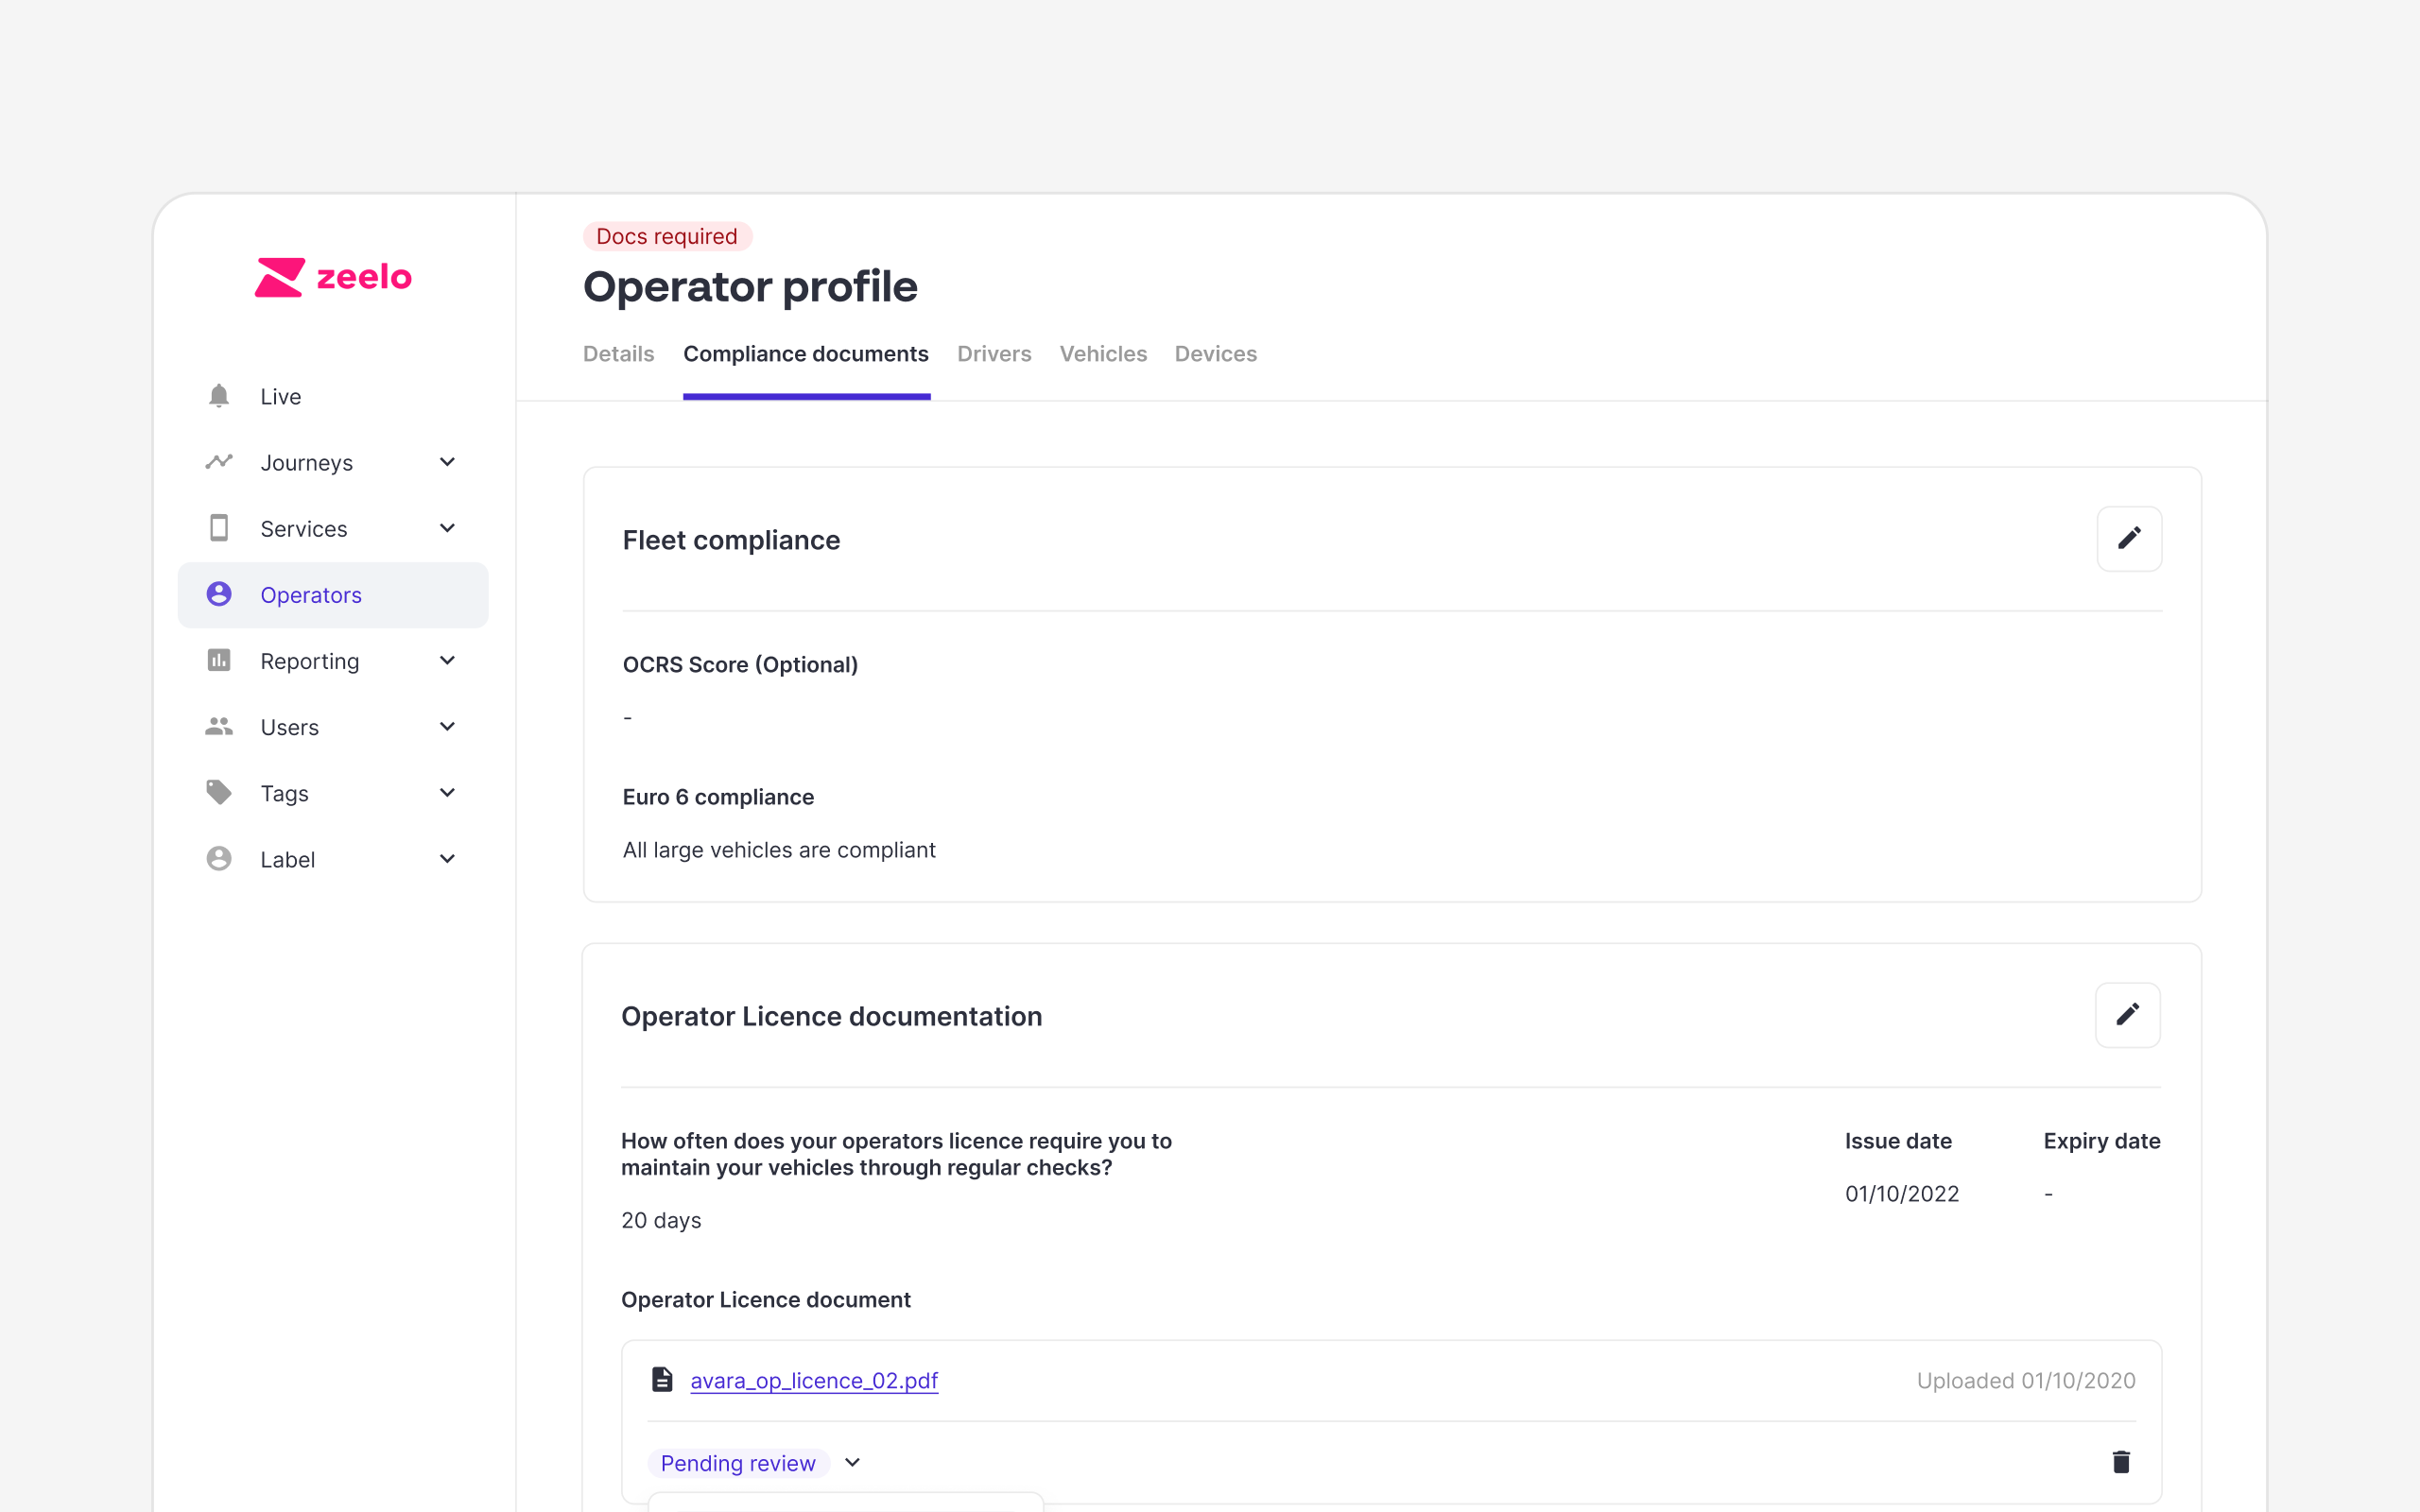This screenshot has height=1512, width=2420.
Task: Expand the Users menu chevron
Action: (447, 726)
